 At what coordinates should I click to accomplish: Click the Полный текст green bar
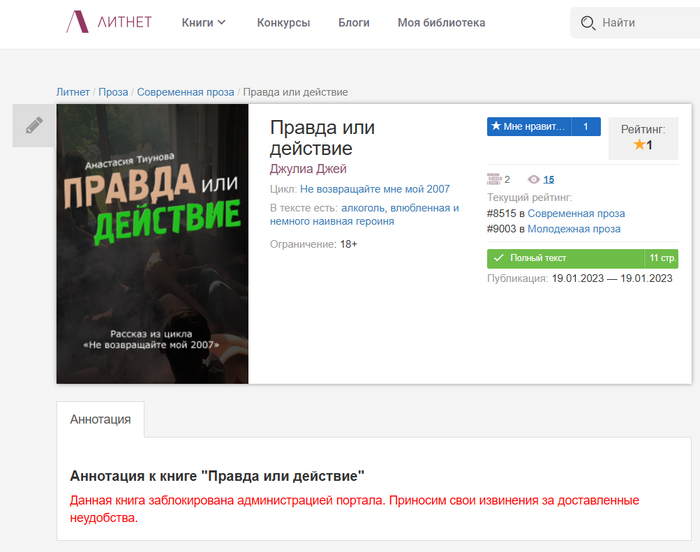[565, 259]
